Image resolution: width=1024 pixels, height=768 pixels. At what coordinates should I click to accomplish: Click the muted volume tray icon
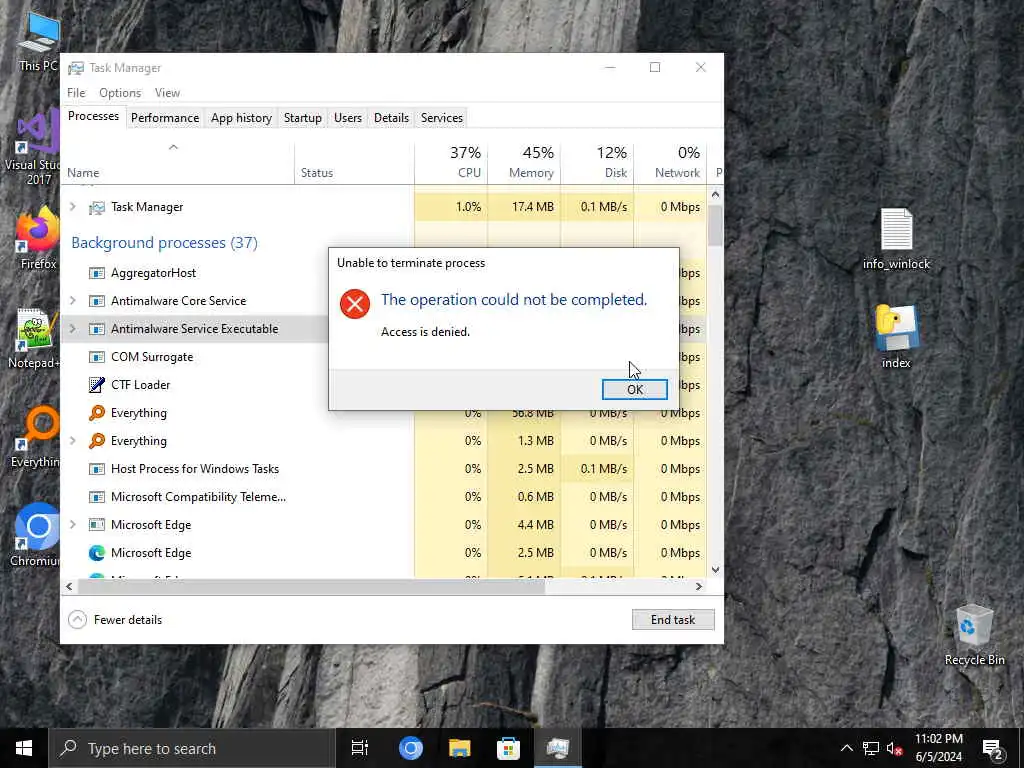point(895,748)
